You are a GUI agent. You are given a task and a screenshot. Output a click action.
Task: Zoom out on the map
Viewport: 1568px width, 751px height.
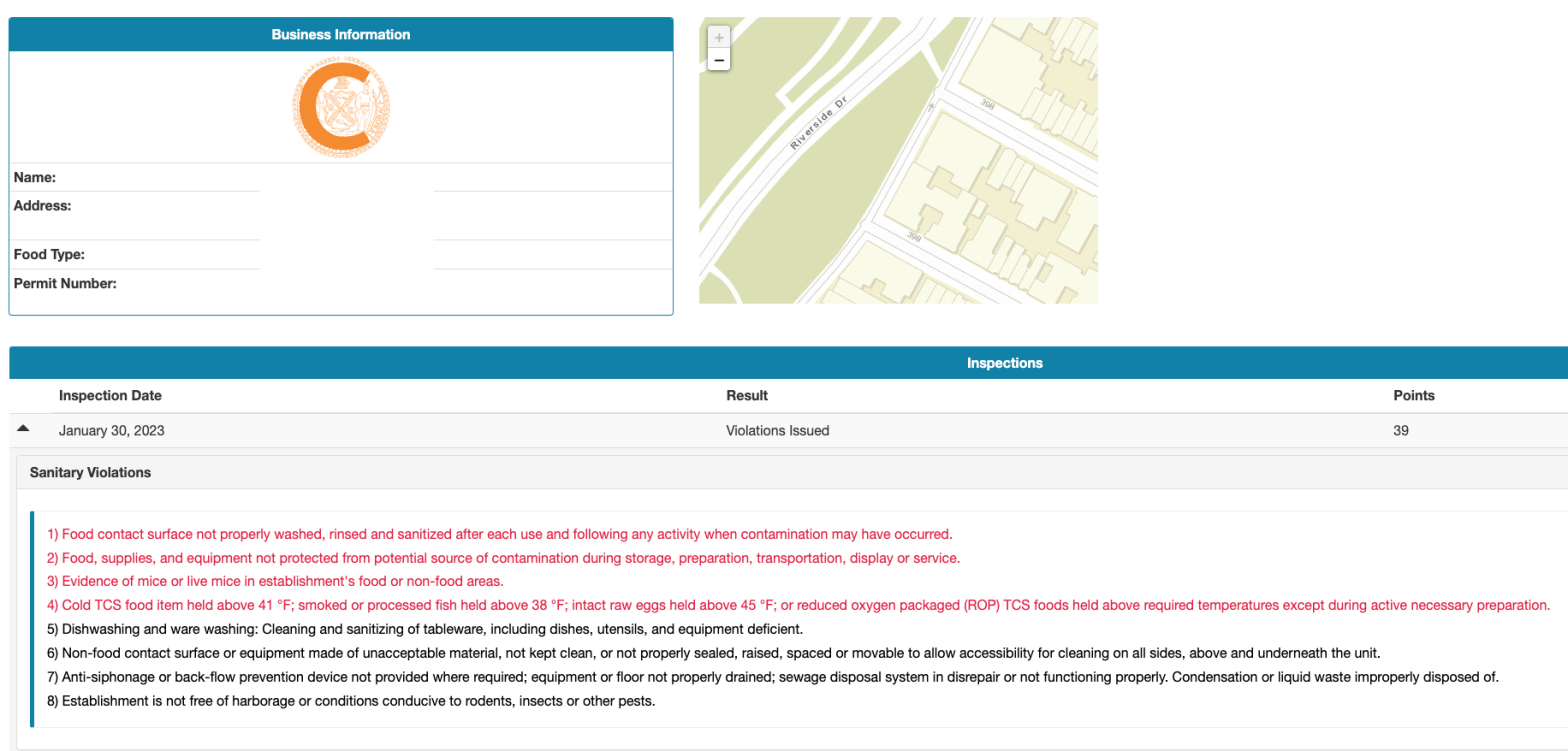[718, 60]
